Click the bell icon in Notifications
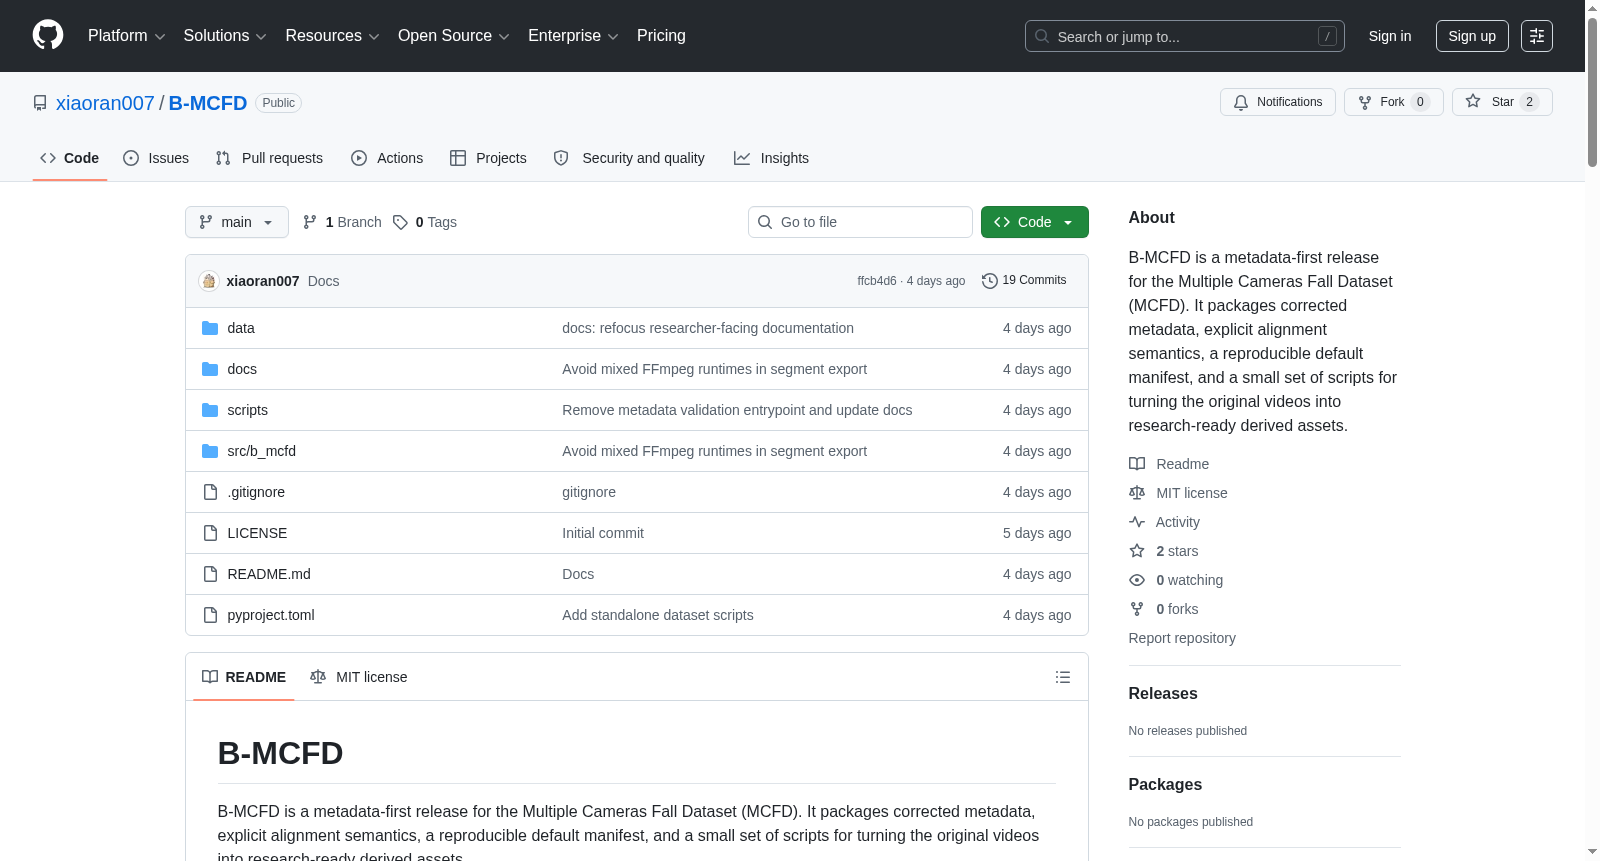This screenshot has height=861, width=1600. click(1241, 102)
